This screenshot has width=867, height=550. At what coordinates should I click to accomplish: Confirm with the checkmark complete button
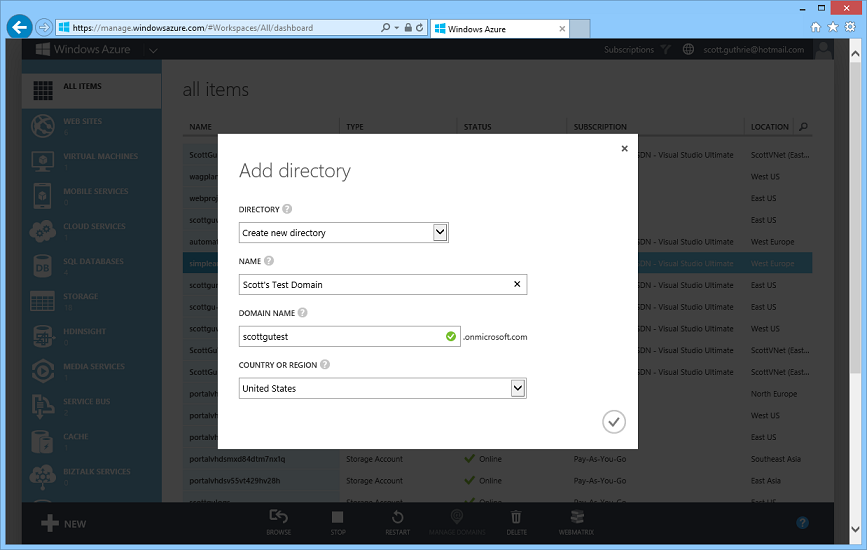coord(614,422)
